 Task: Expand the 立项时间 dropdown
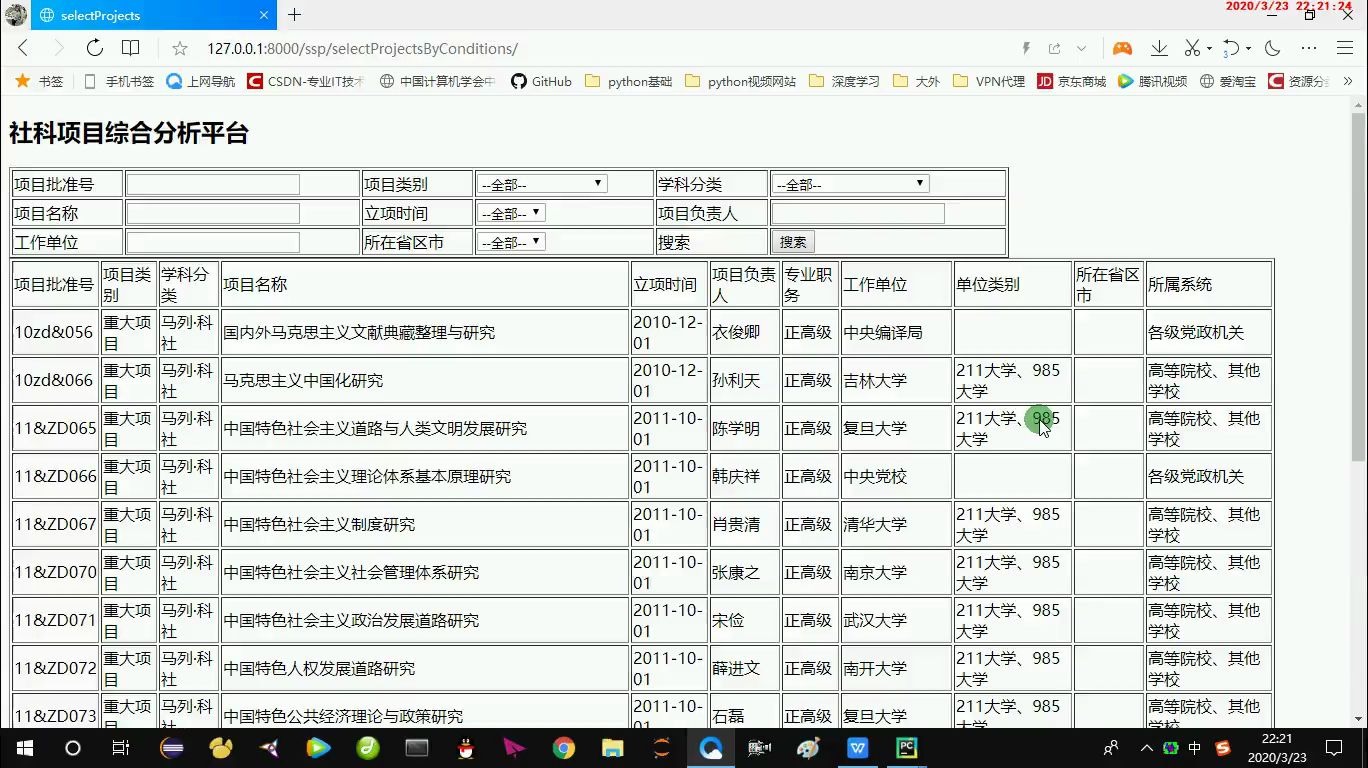pyautogui.click(x=511, y=212)
